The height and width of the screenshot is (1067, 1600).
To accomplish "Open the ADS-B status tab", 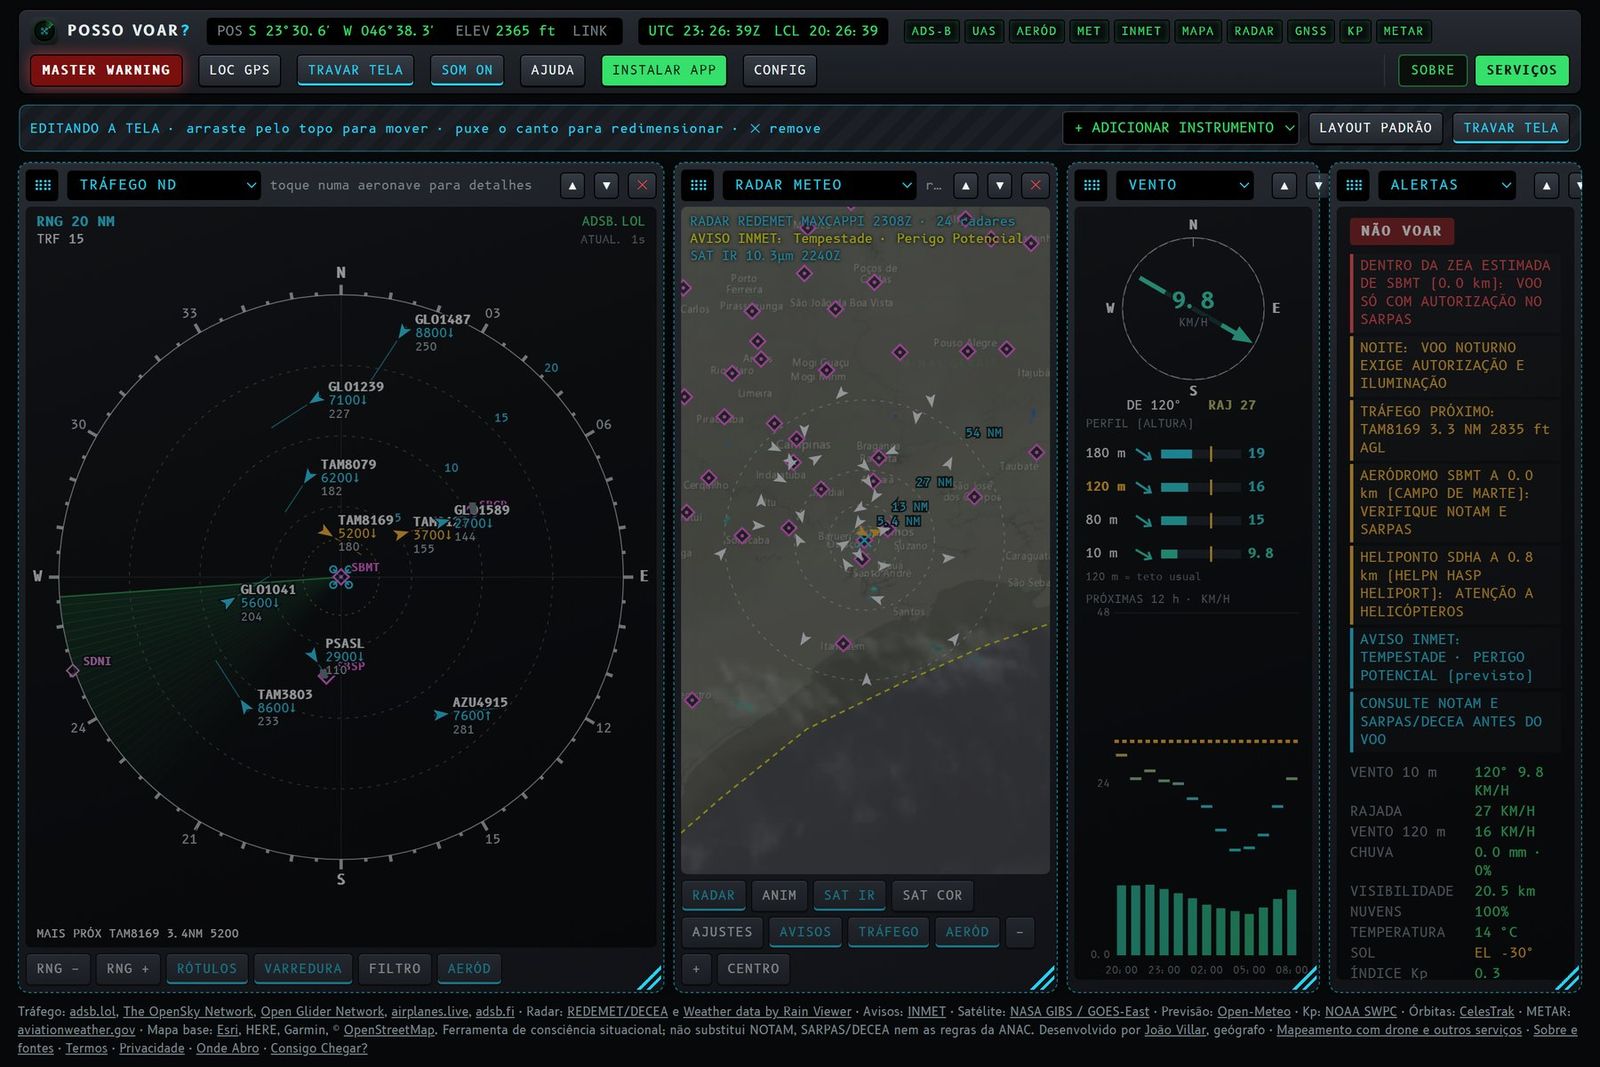I will click(x=931, y=31).
